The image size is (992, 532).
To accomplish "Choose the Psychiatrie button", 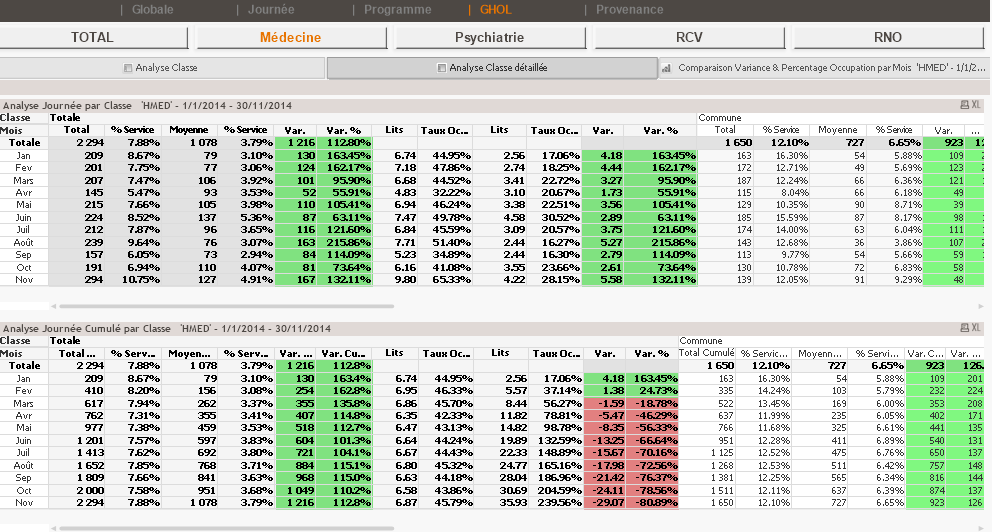I will (x=490, y=37).
